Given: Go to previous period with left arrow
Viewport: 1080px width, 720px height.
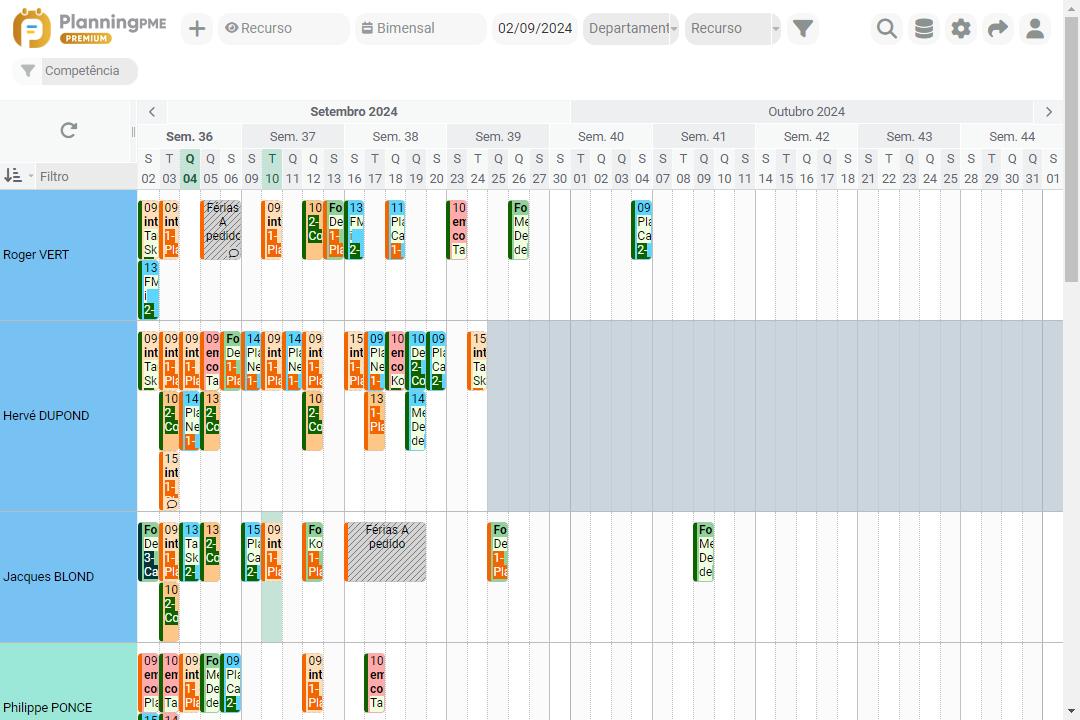Looking at the screenshot, I should point(152,112).
